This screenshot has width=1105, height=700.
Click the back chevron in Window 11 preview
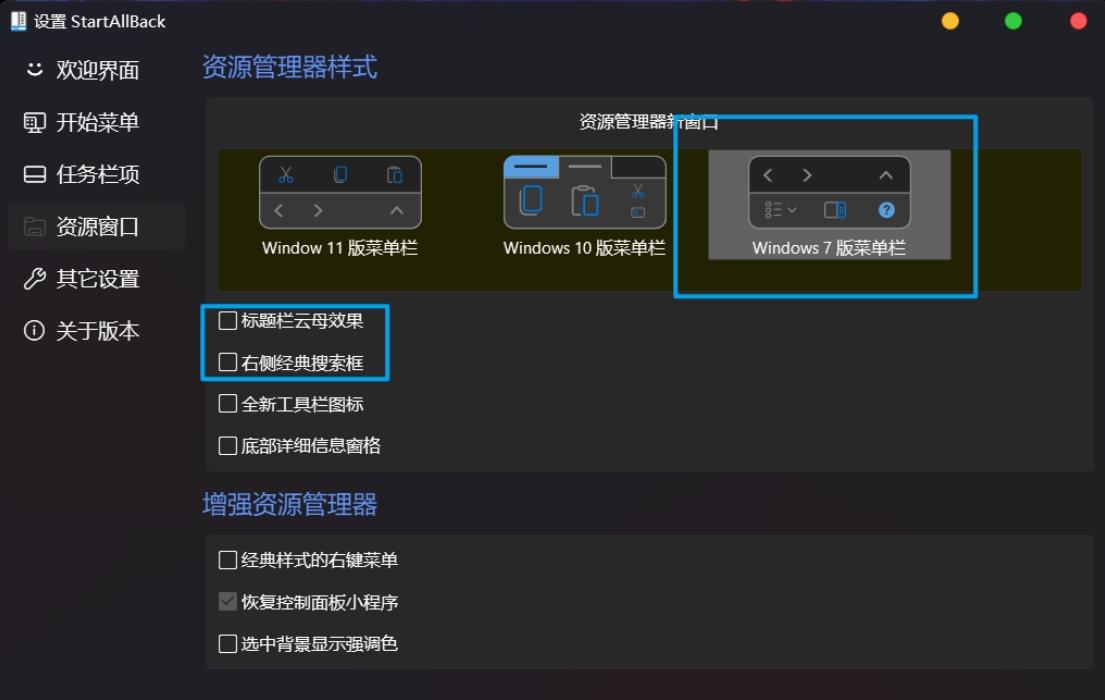(x=278, y=210)
